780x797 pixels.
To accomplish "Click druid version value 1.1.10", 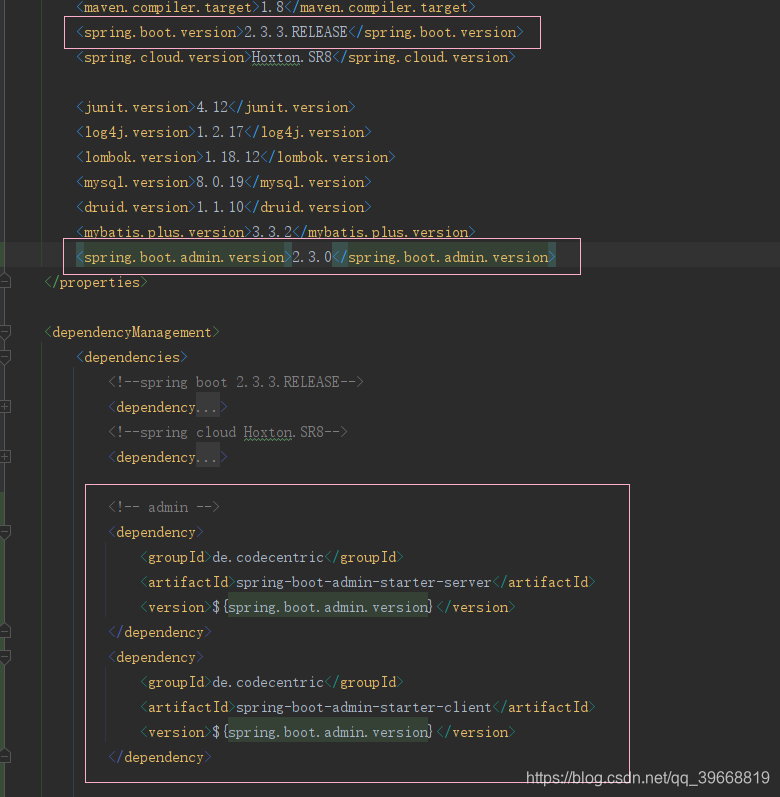I will (221, 207).
